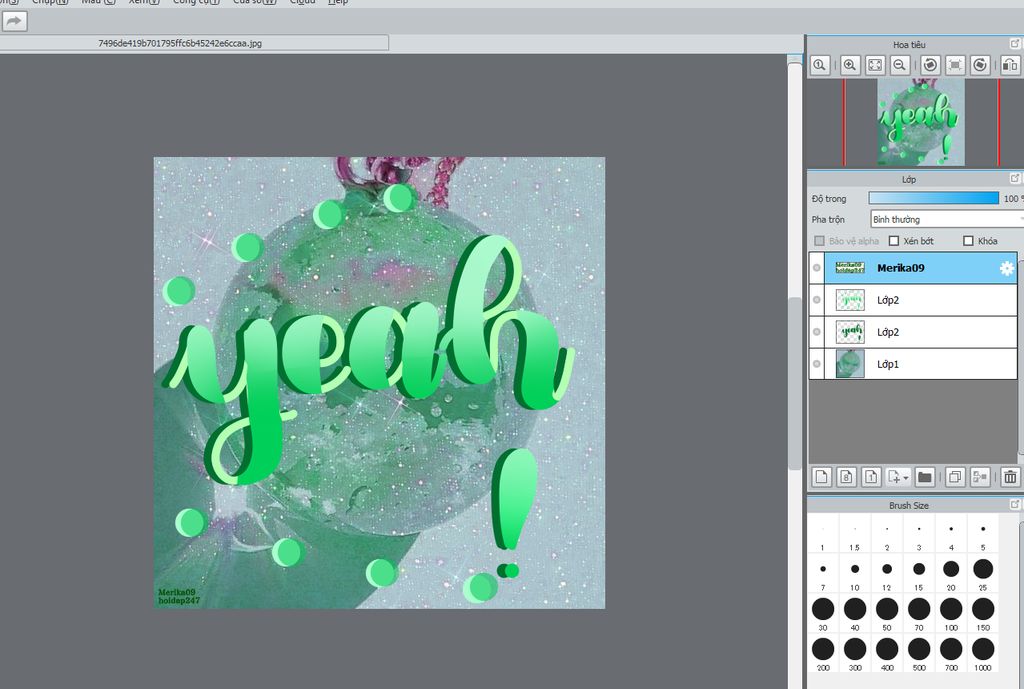Choose brush size 30
Image resolution: width=1024 pixels, height=689 pixels.
[x=823, y=615]
